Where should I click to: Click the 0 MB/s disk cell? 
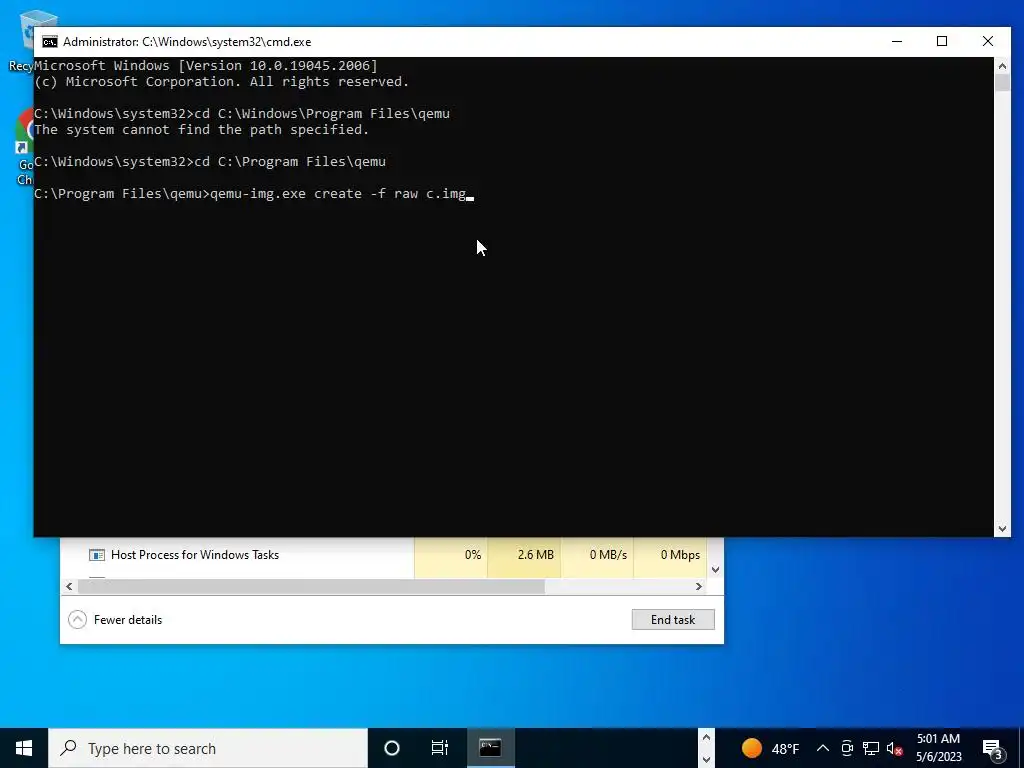pos(597,555)
